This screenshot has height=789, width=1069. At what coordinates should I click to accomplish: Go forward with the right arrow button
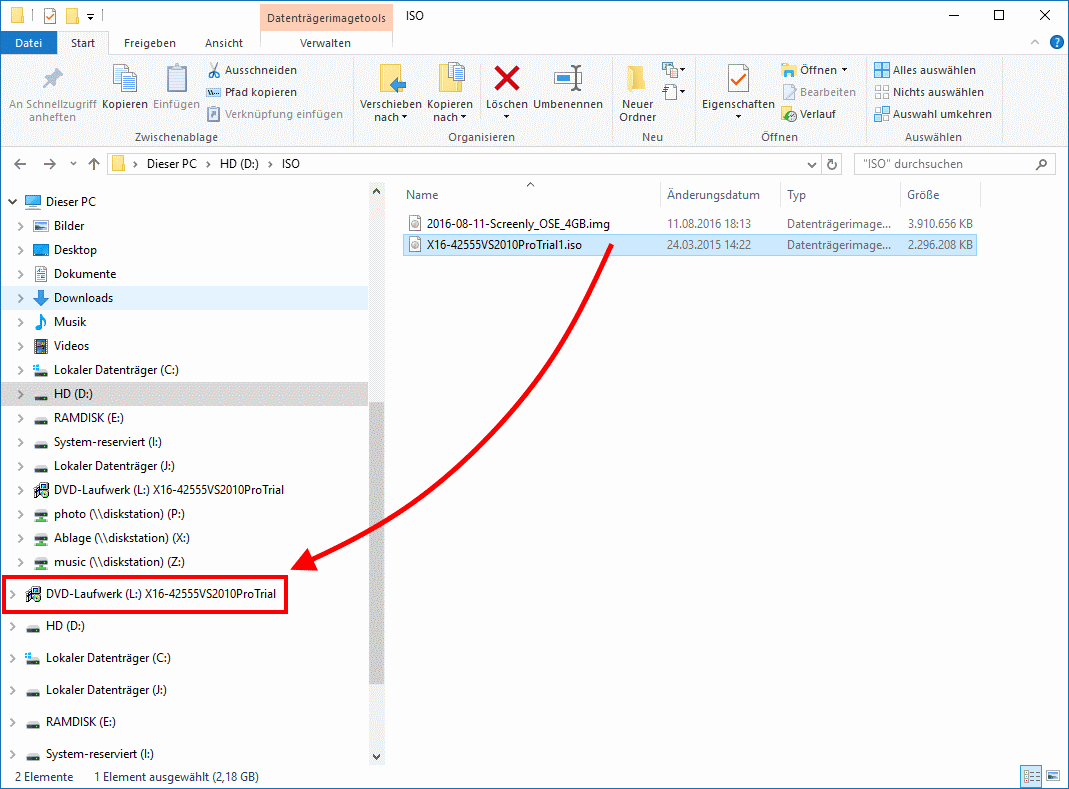click(x=50, y=164)
